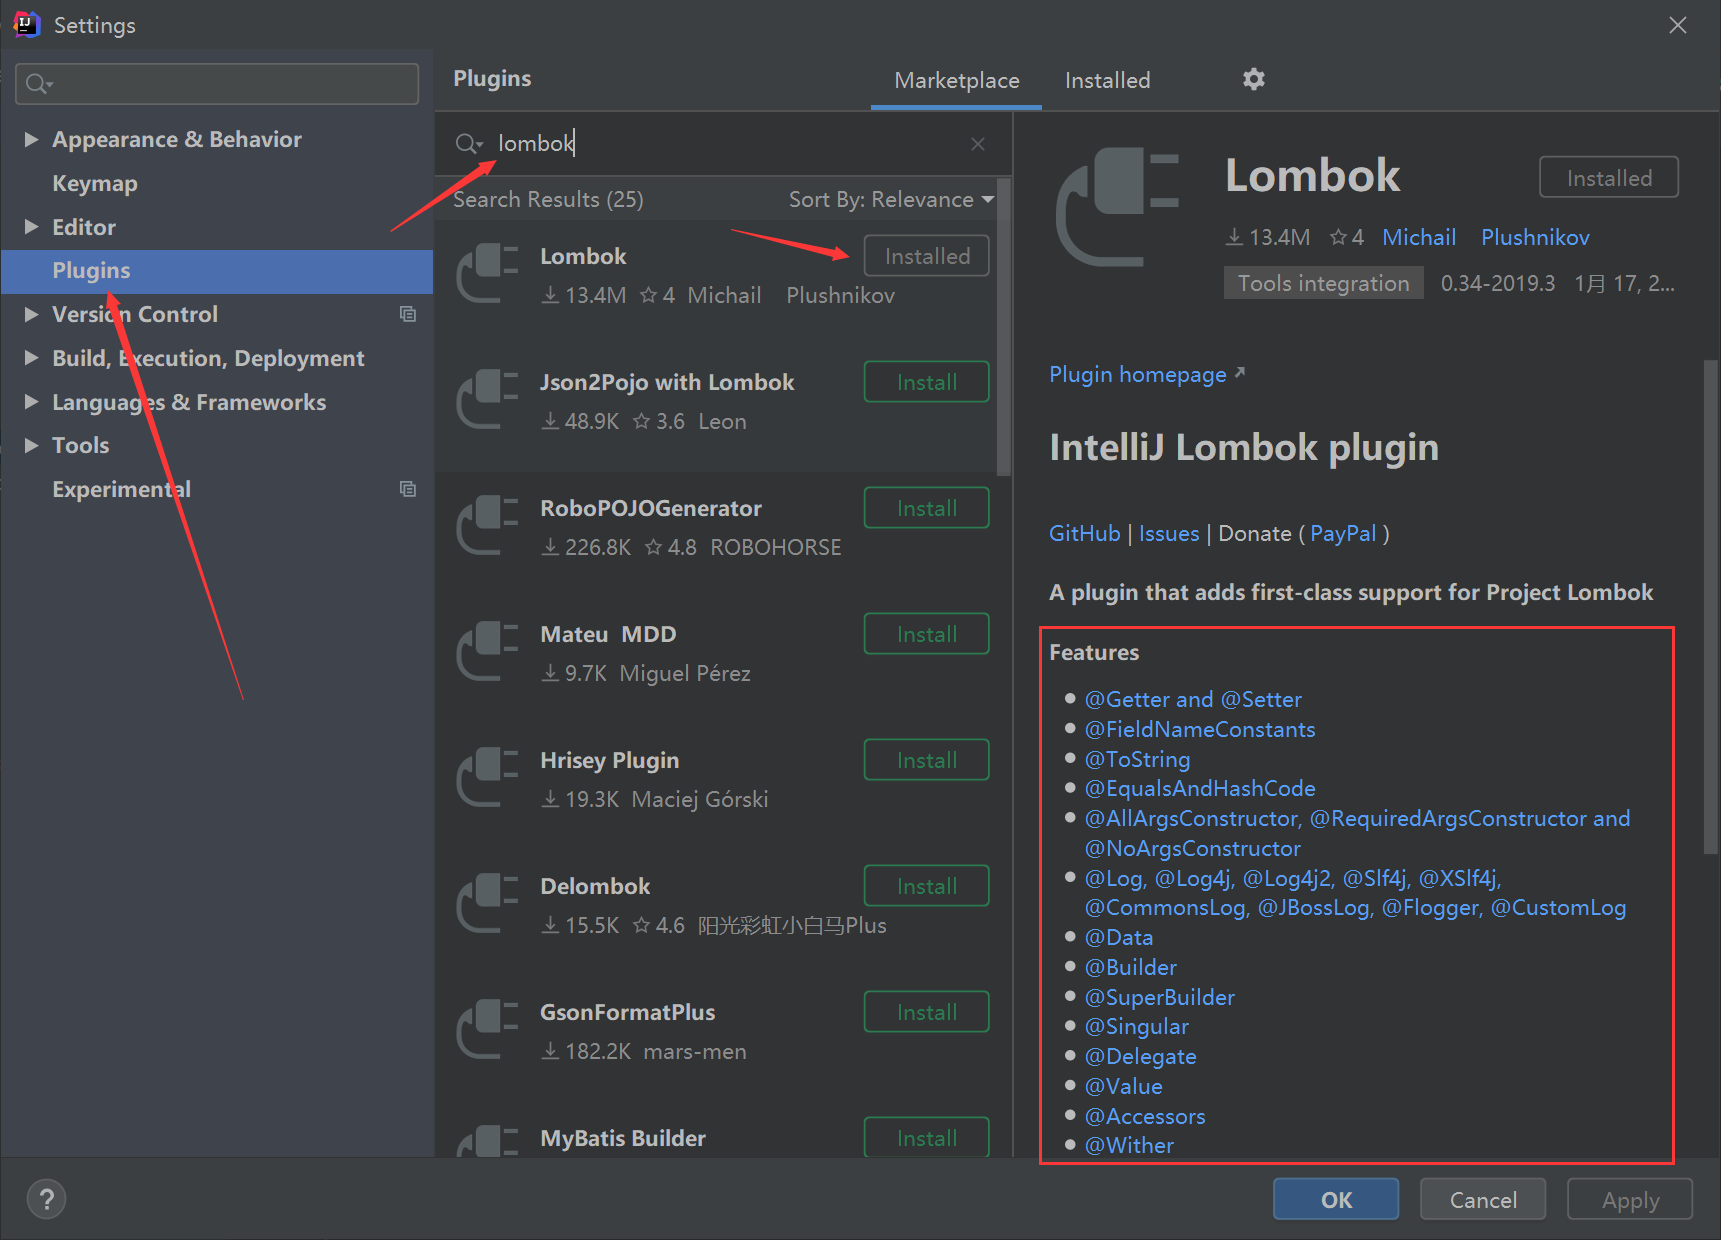Click the plugin results list scrollbar
1721x1240 pixels.
pyautogui.click(x=1004, y=326)
